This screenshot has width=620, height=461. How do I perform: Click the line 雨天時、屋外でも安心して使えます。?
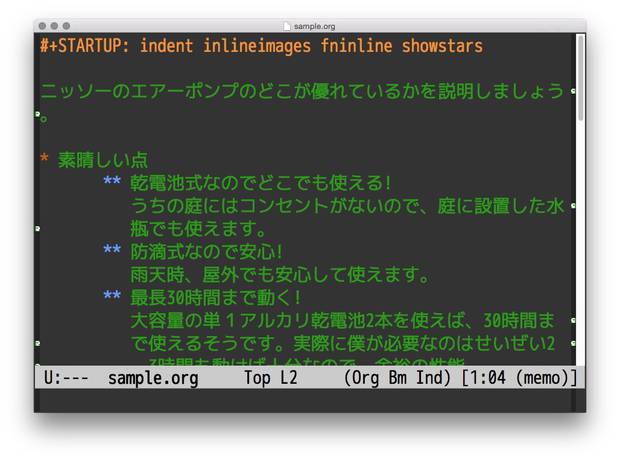(x=280, y=275)
